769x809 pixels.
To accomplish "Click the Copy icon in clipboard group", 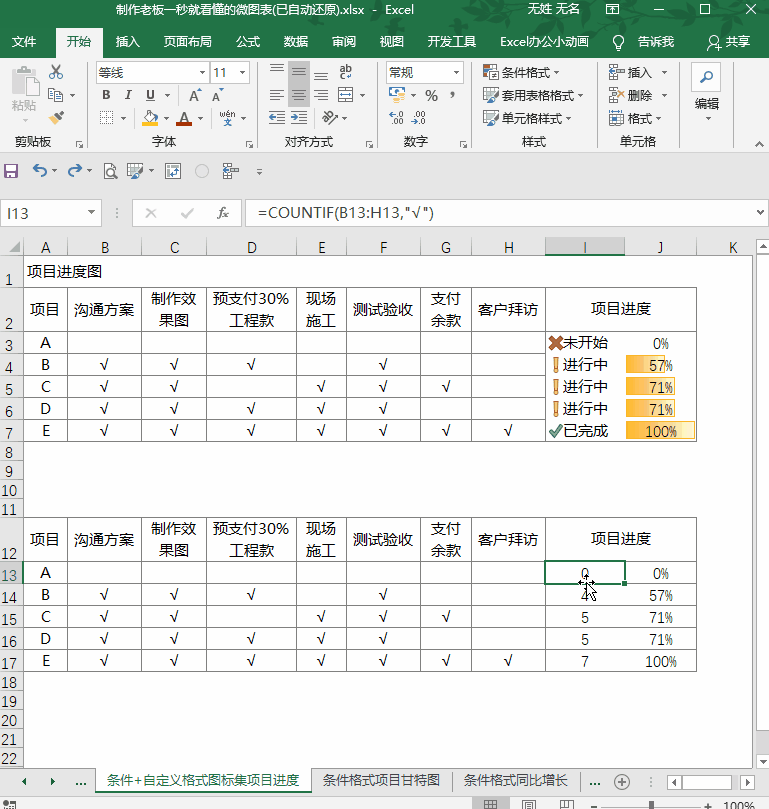I will [55, 95].
